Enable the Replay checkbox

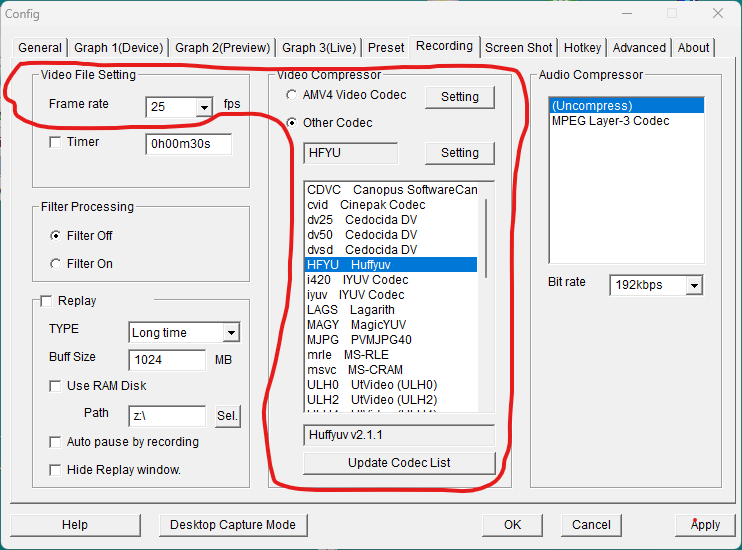click(46, 301)
